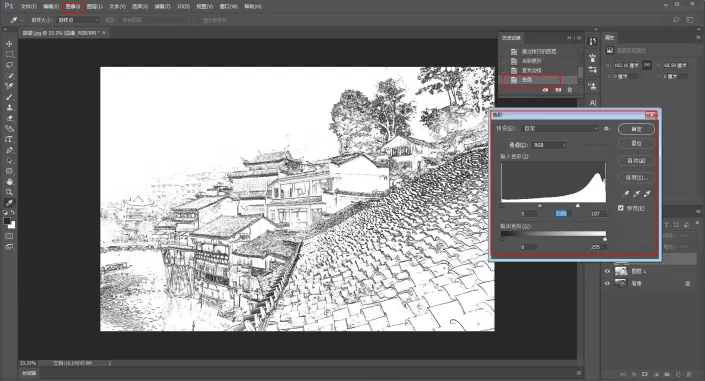Open the Layer menu

pyautogui.click(x=94, y=6)
